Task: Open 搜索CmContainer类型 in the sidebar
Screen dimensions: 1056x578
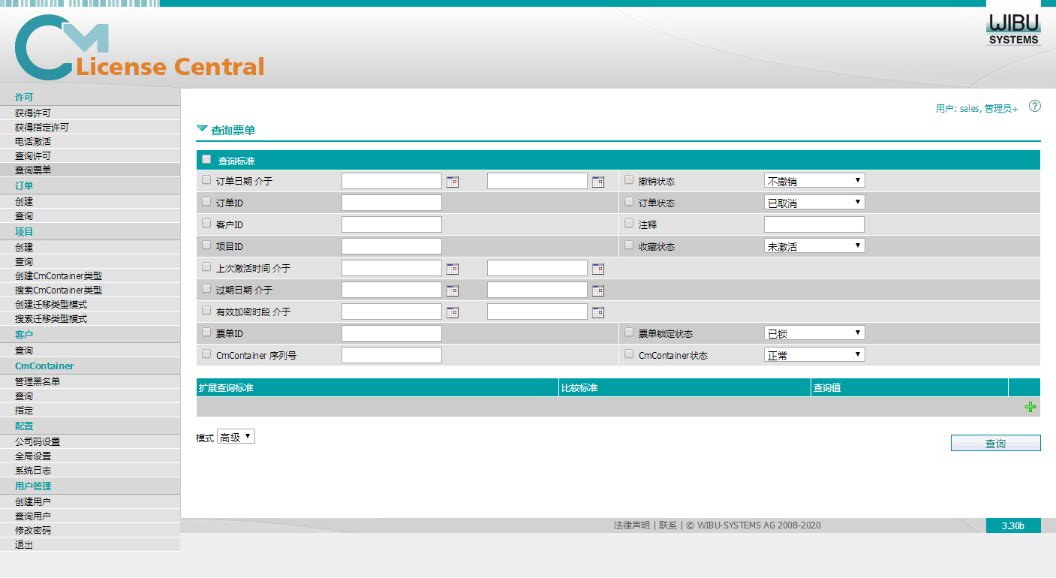Action: (x=59, y=290)
